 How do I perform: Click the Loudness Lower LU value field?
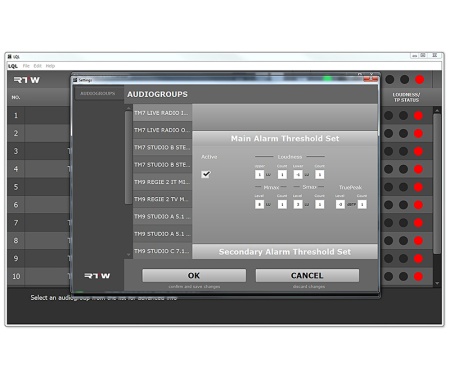[x=298, y=174]
